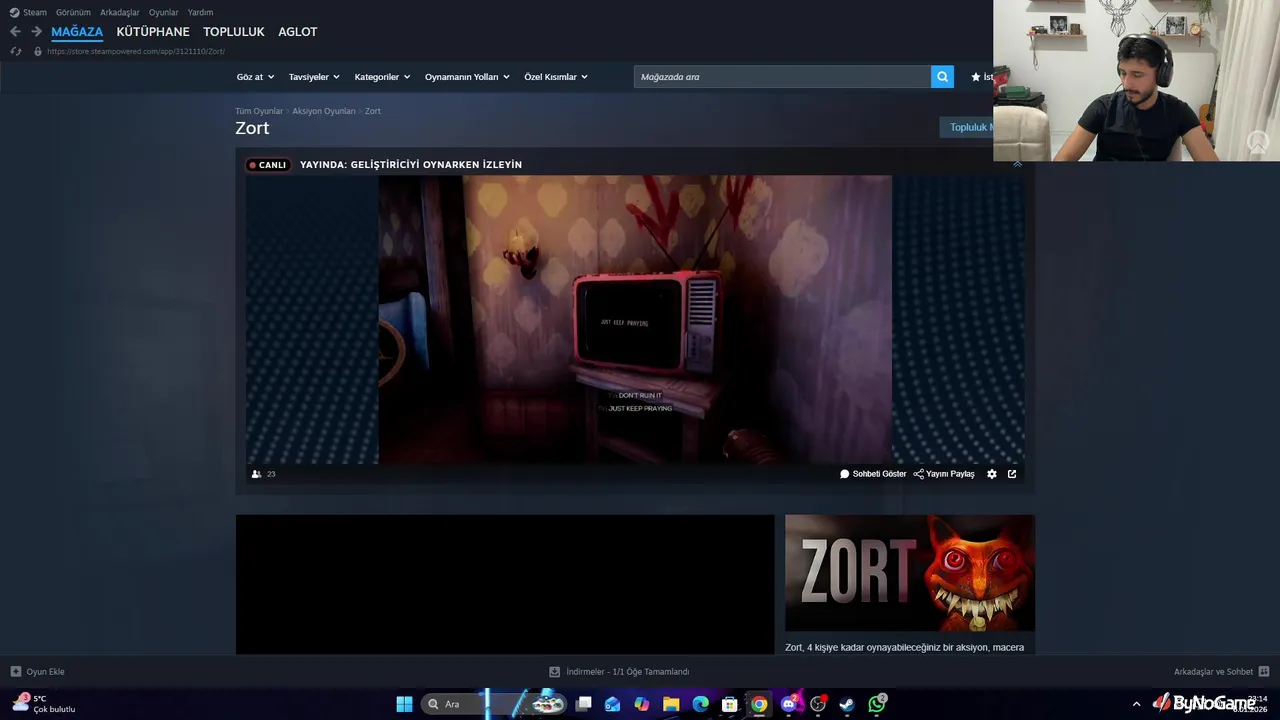
Task: Open broadcast settings gear icon
Action: [992, 474]
